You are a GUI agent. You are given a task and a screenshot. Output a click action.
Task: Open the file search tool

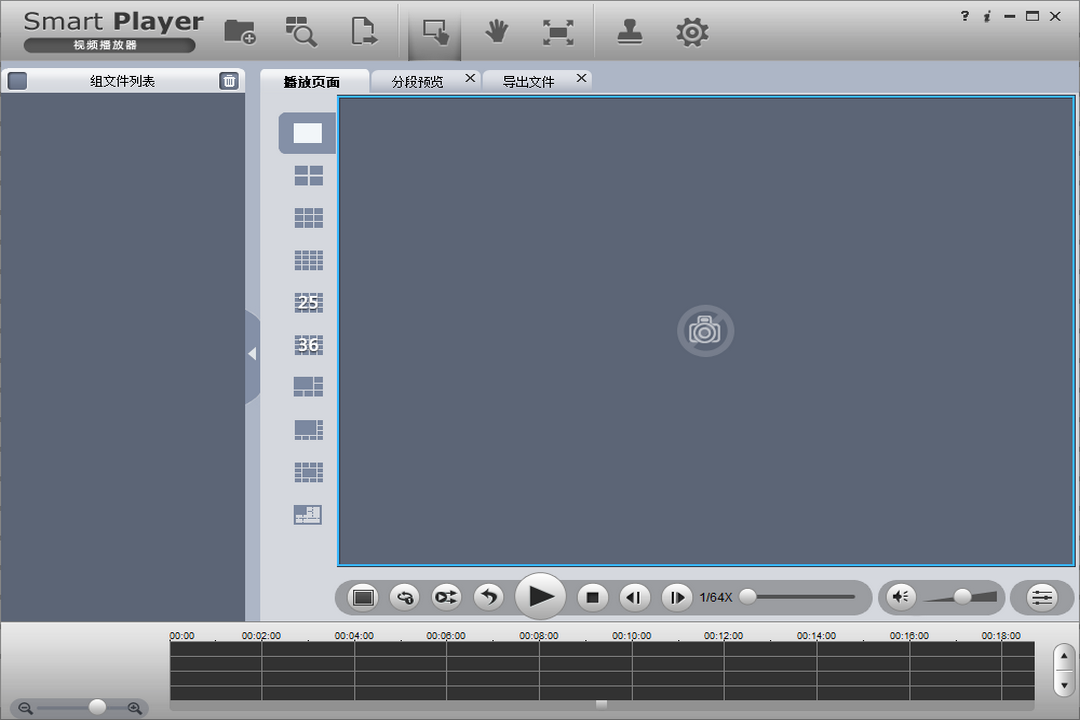[300, 32]
